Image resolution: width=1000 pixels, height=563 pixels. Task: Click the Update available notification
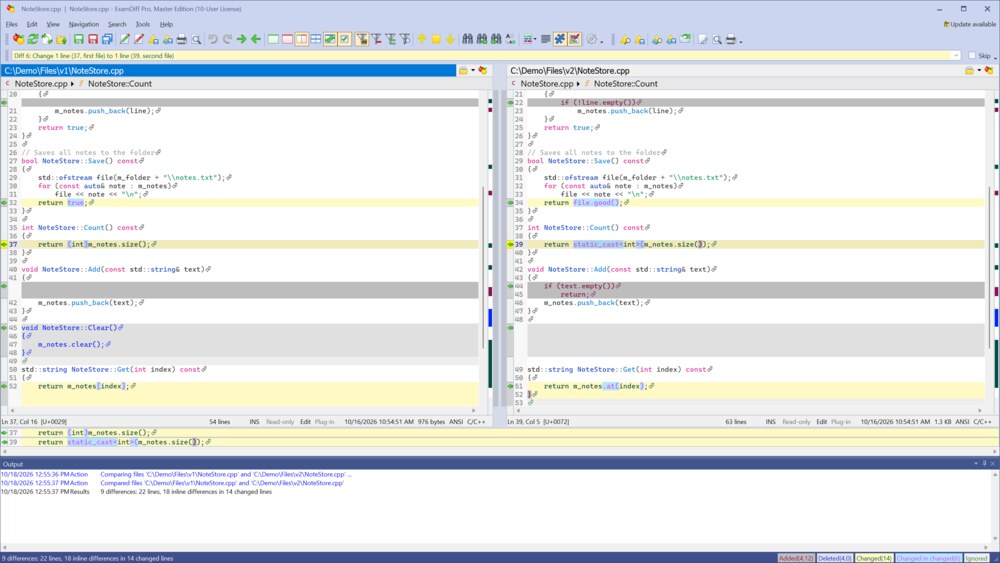tap(969, 24)
